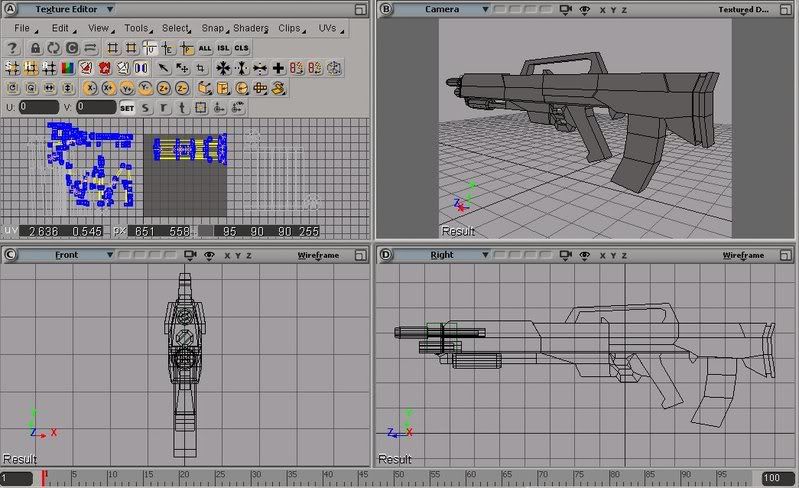Click the s scale mode button
Image resolution: width=799 pixels, height=488 pixels.
146,108
